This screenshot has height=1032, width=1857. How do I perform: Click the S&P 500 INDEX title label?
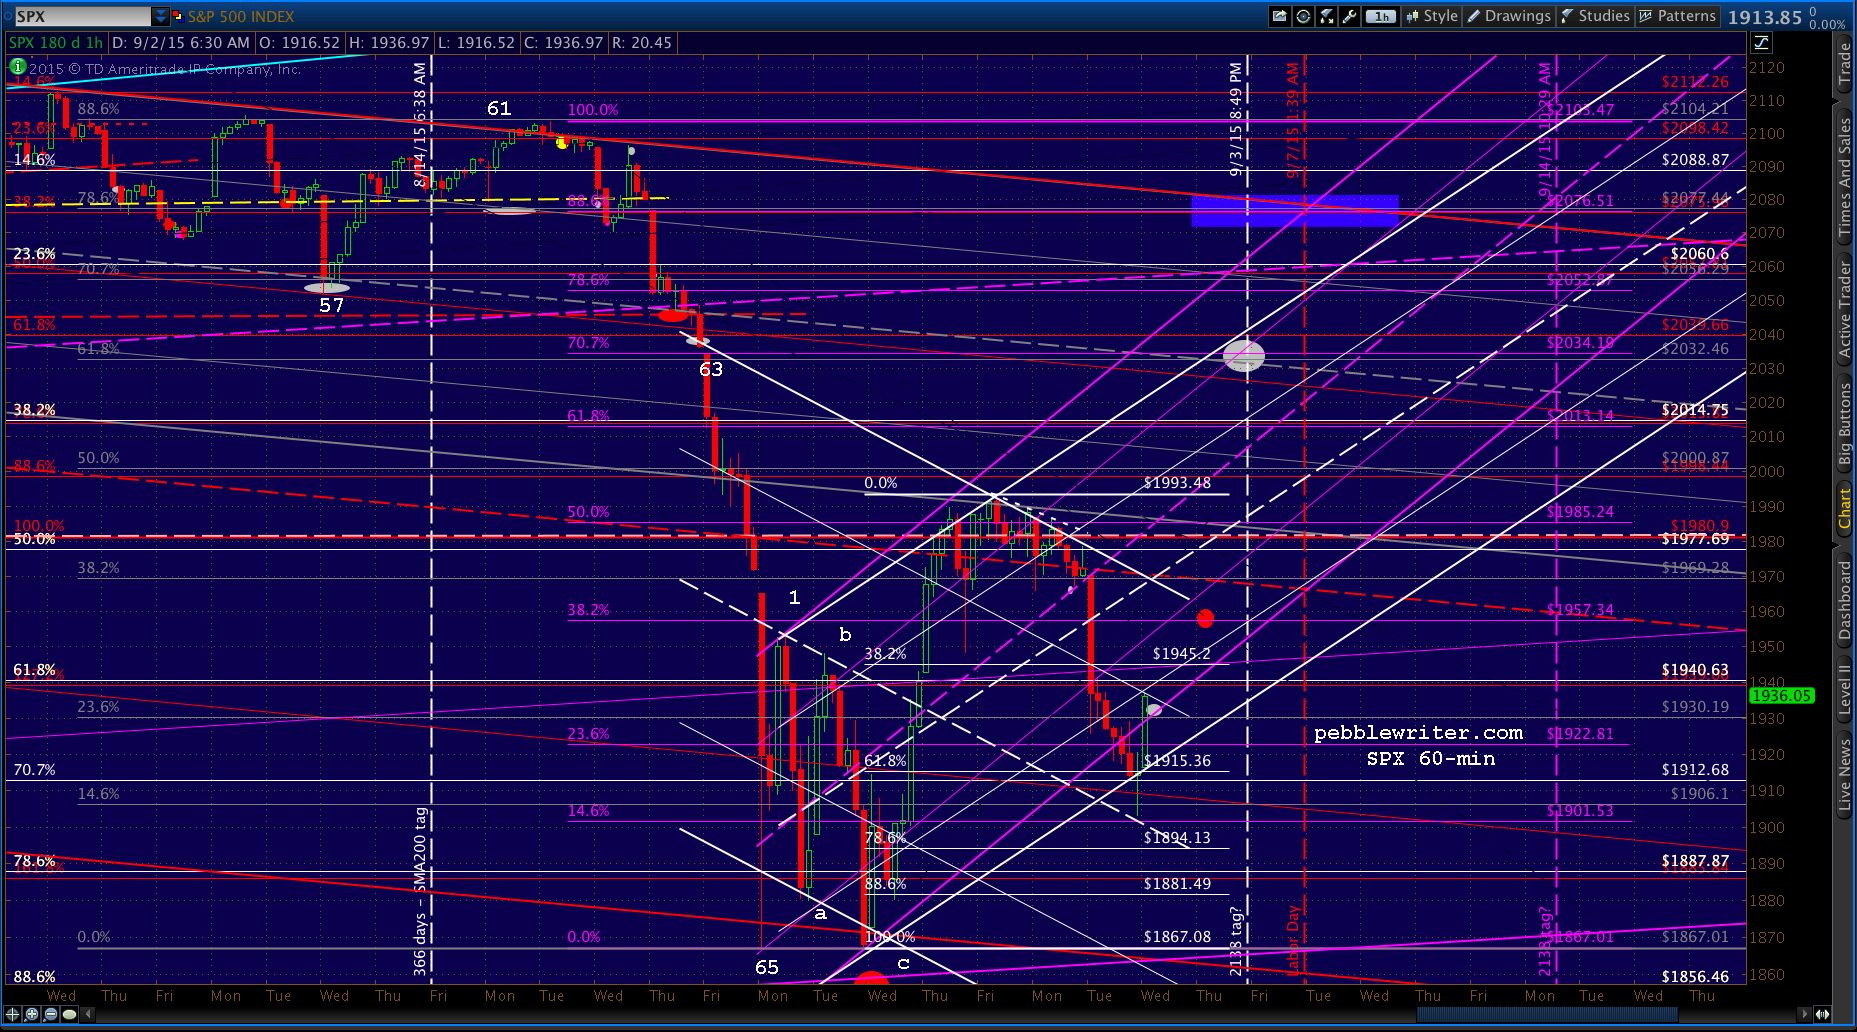pos(241,16)
